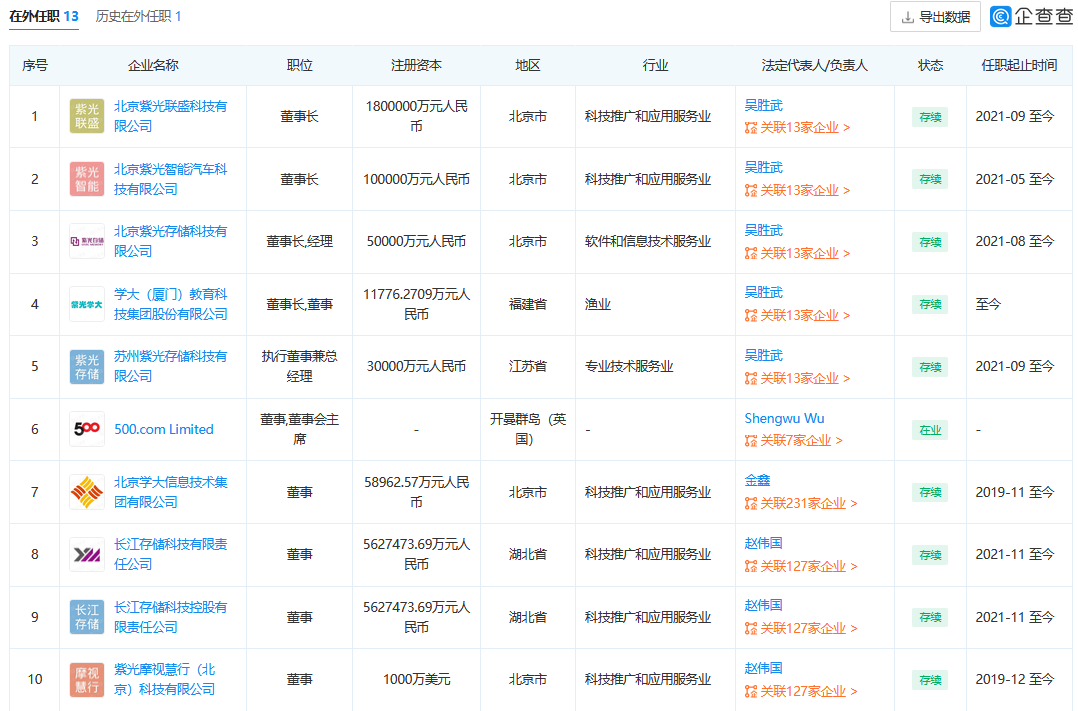Screen dimensions: 1078x711
Task: Click 存续 status tag in row 1
Action: (x=930, y=117)
